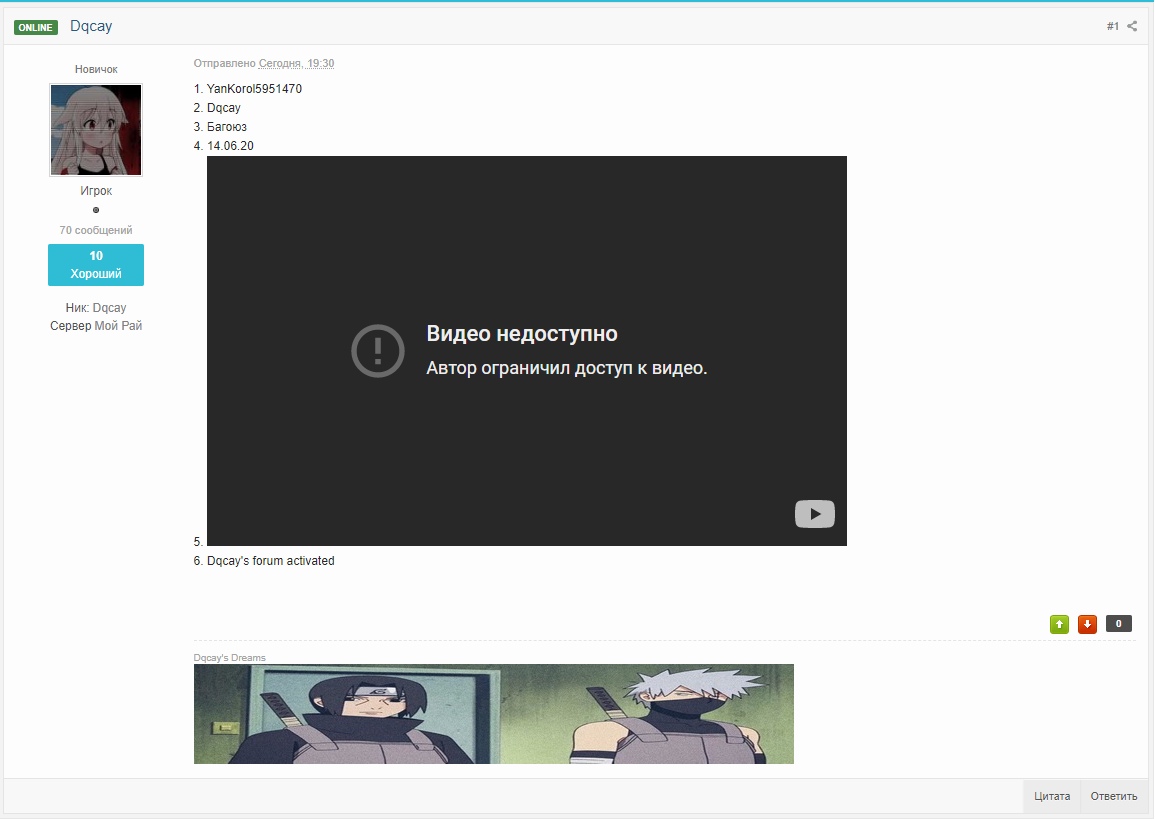Screen dimensions: 1155x819
Task: Select the date 14.06.20
Action: coord(230,146)
